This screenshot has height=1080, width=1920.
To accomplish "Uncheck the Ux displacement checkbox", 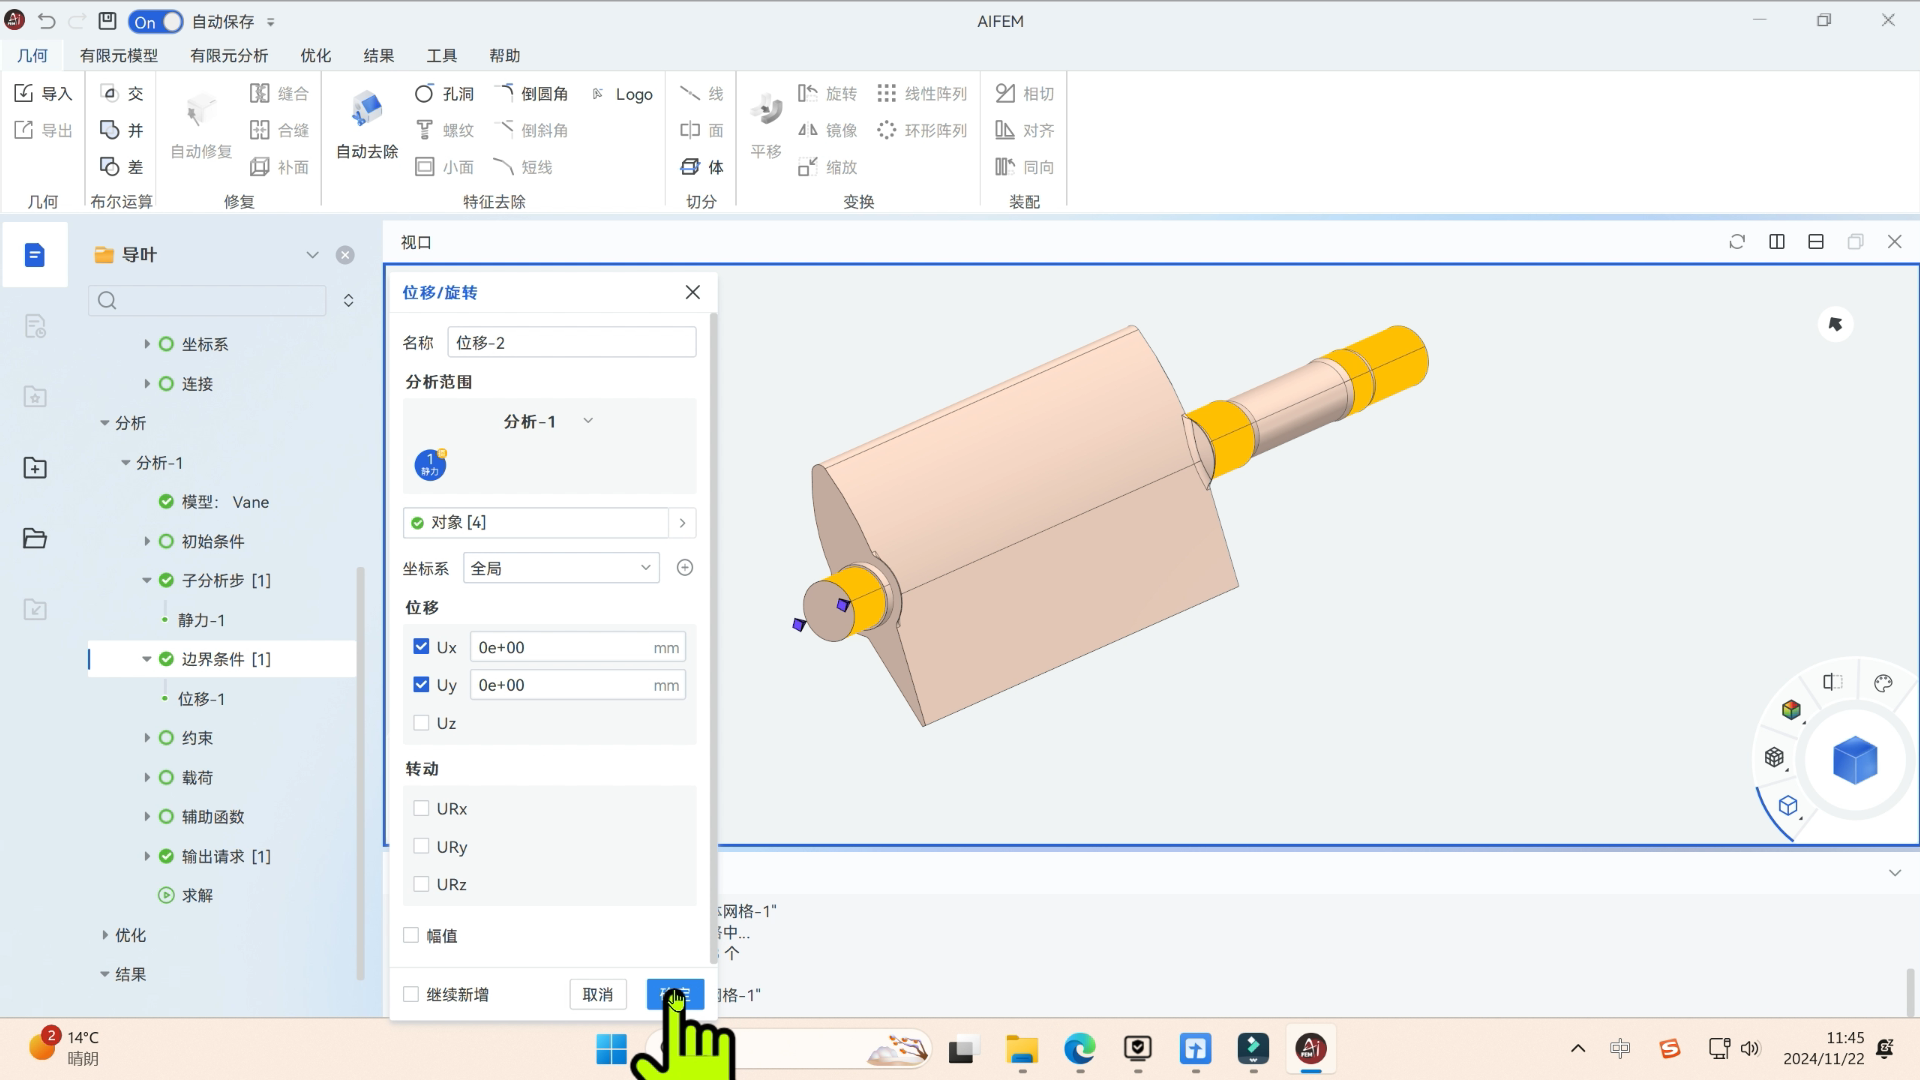I will coord(421,647).
